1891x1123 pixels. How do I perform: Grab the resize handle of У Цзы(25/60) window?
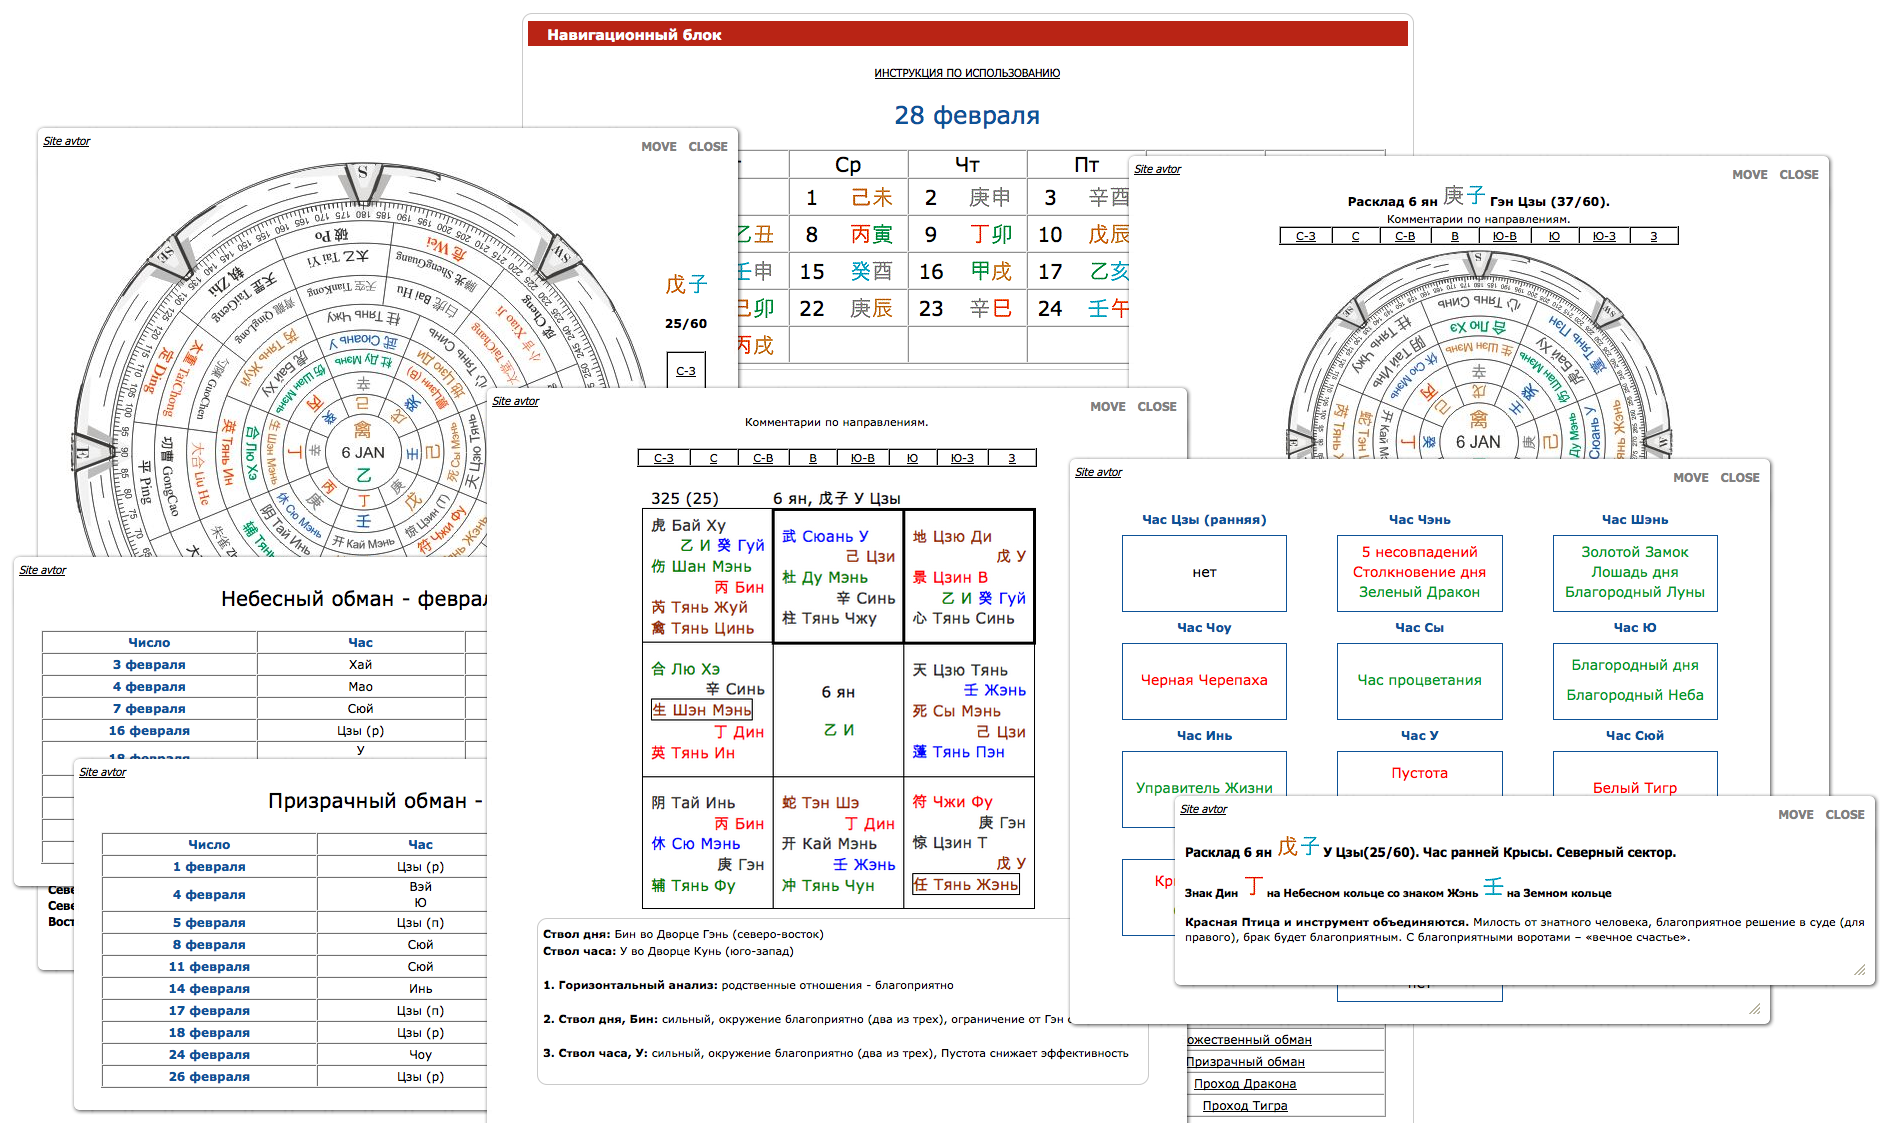click(1860, 970)
